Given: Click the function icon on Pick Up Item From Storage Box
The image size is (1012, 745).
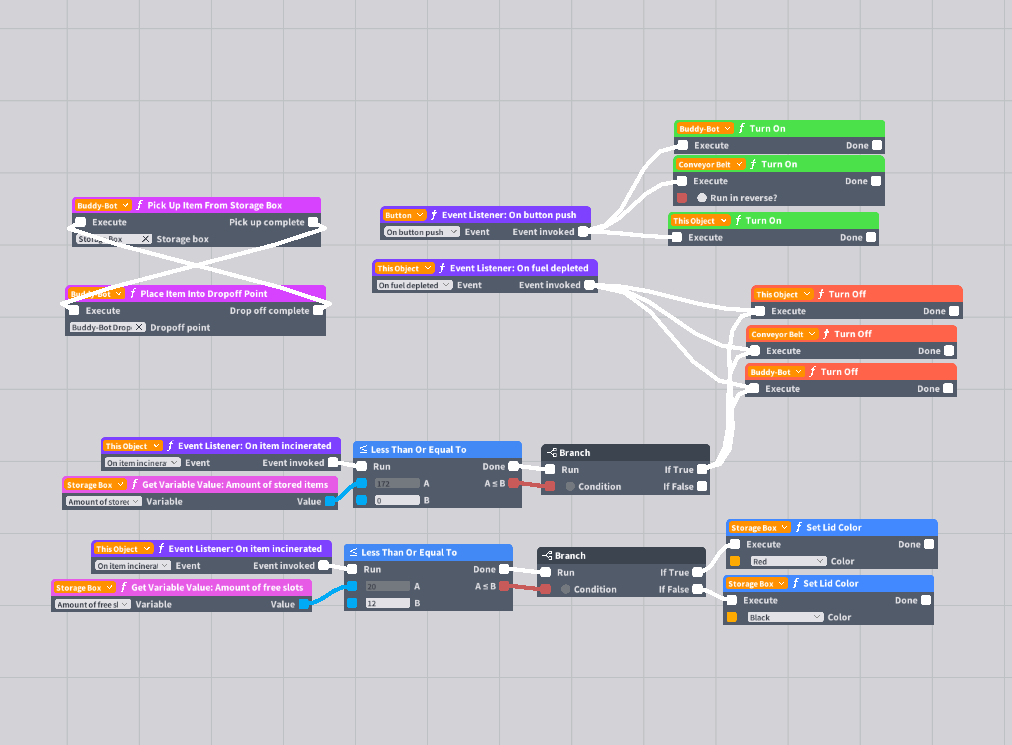Looking at the screenshot, I should (139, 205).
